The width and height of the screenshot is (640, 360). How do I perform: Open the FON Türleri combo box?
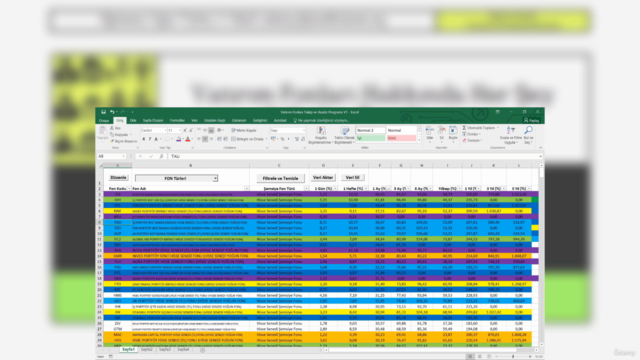pos(176,178)
